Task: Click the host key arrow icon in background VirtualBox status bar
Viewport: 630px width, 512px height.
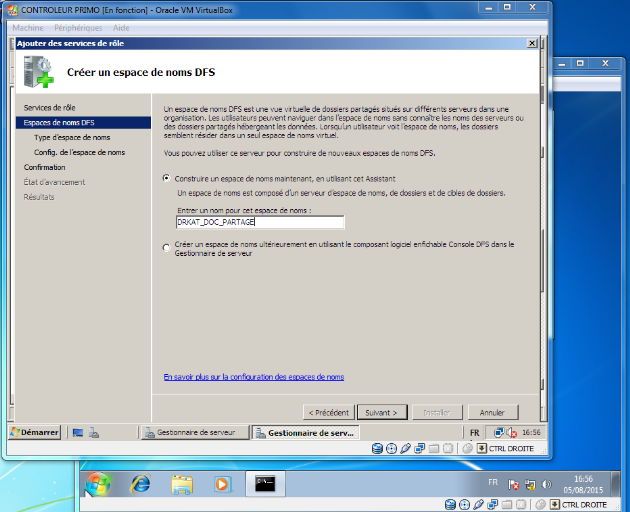Action: pos(555,505)
